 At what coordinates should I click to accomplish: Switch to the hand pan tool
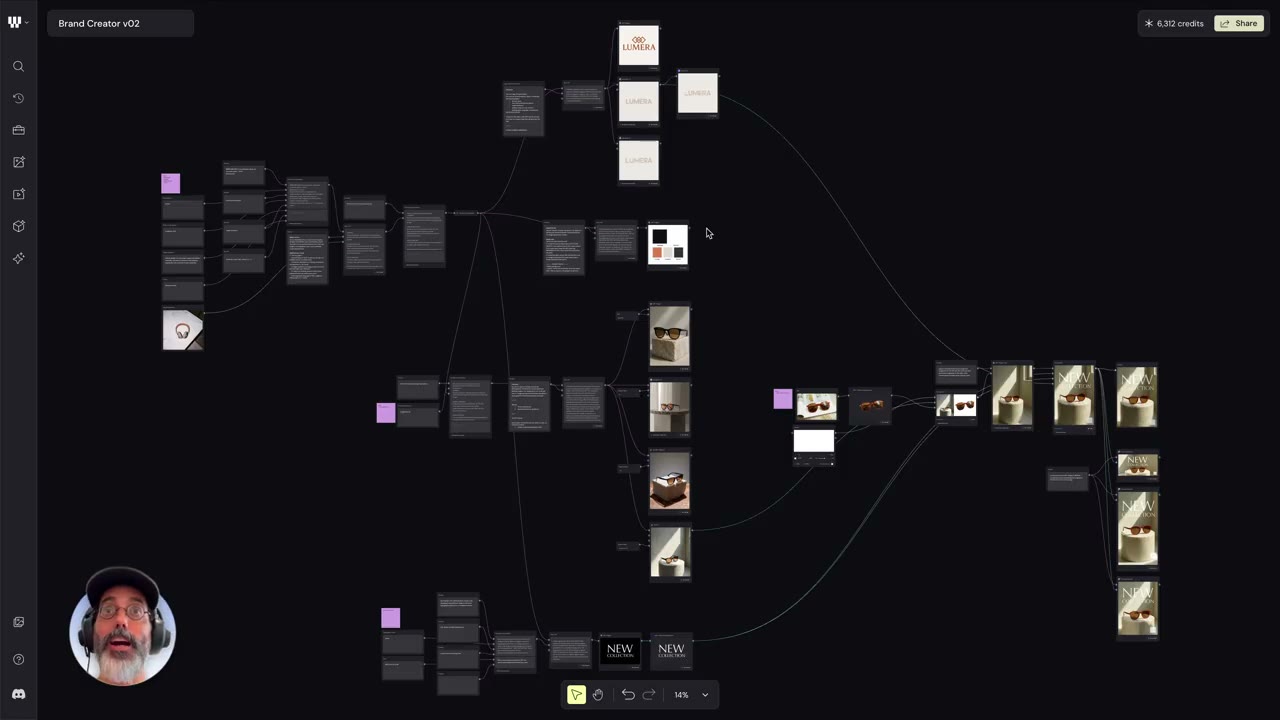(598, 694)
